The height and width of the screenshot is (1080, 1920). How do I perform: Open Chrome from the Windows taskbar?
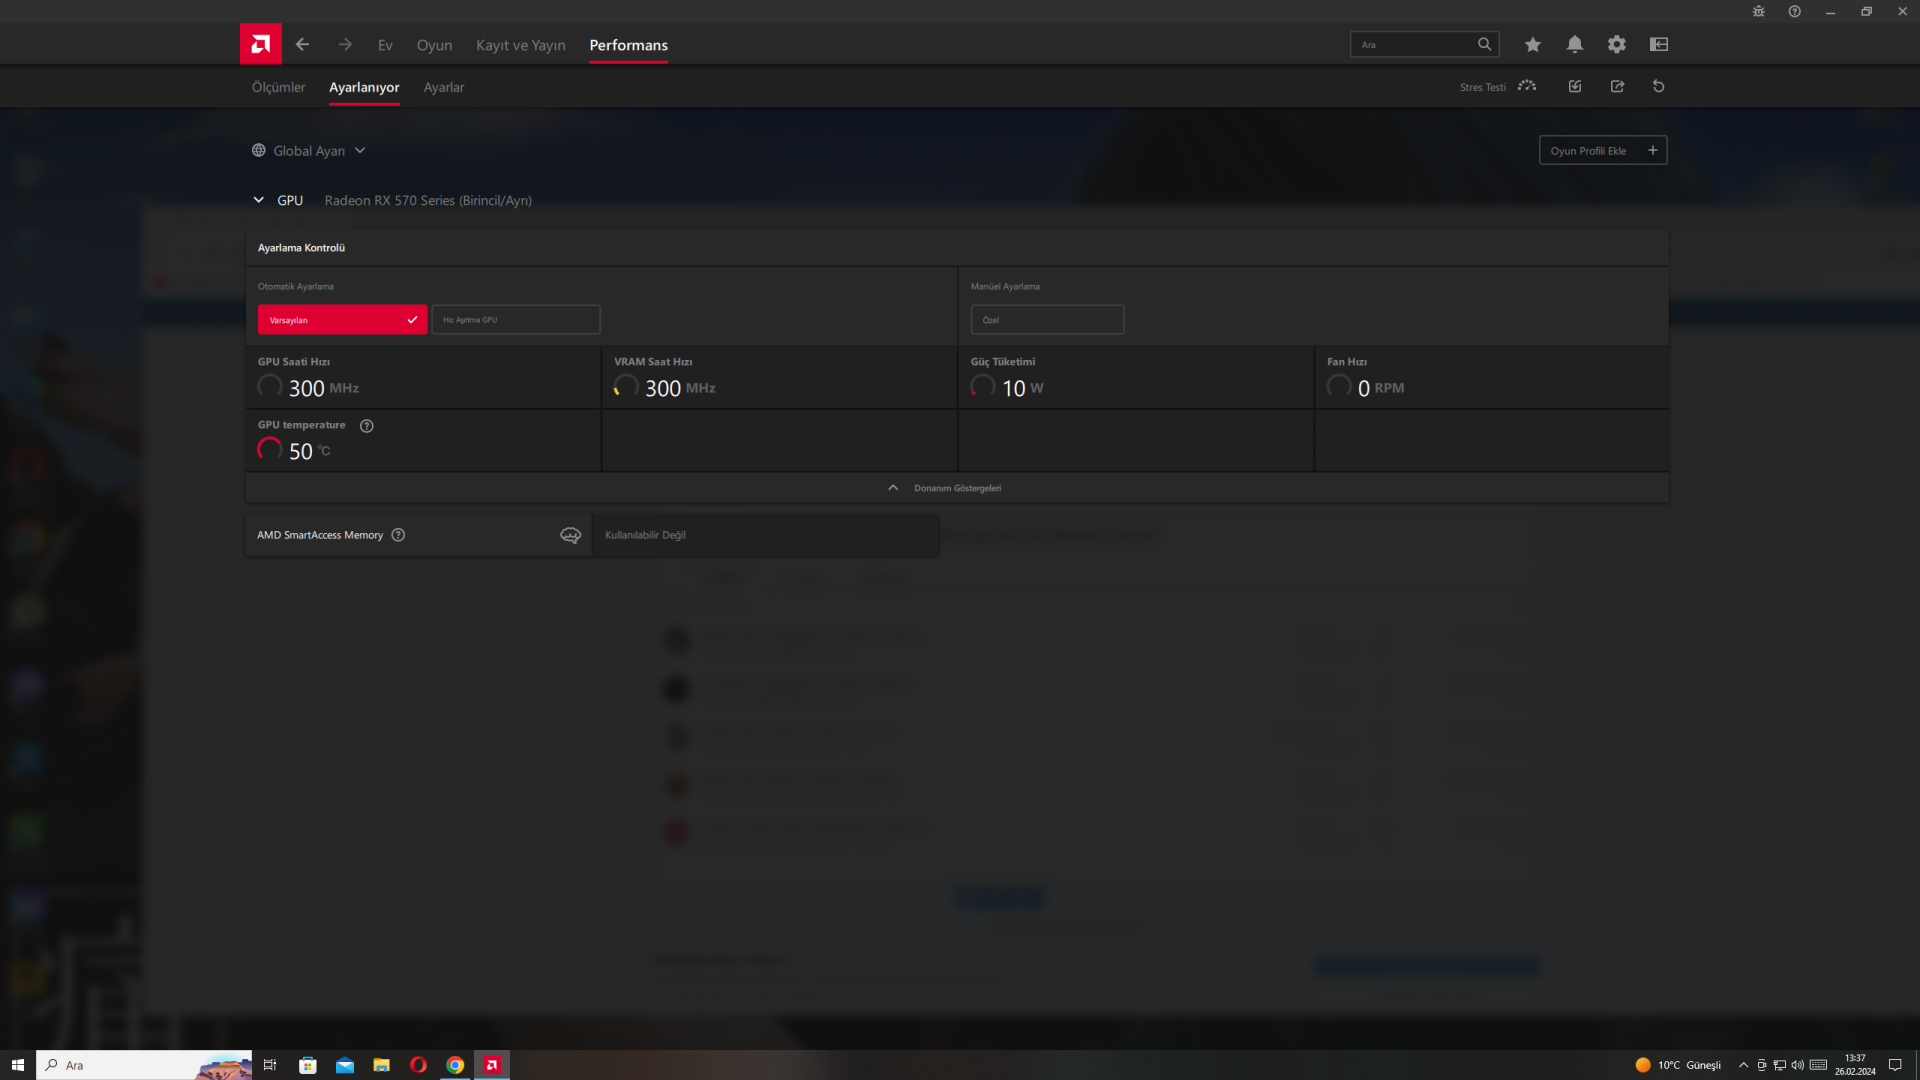[455, 1065]
